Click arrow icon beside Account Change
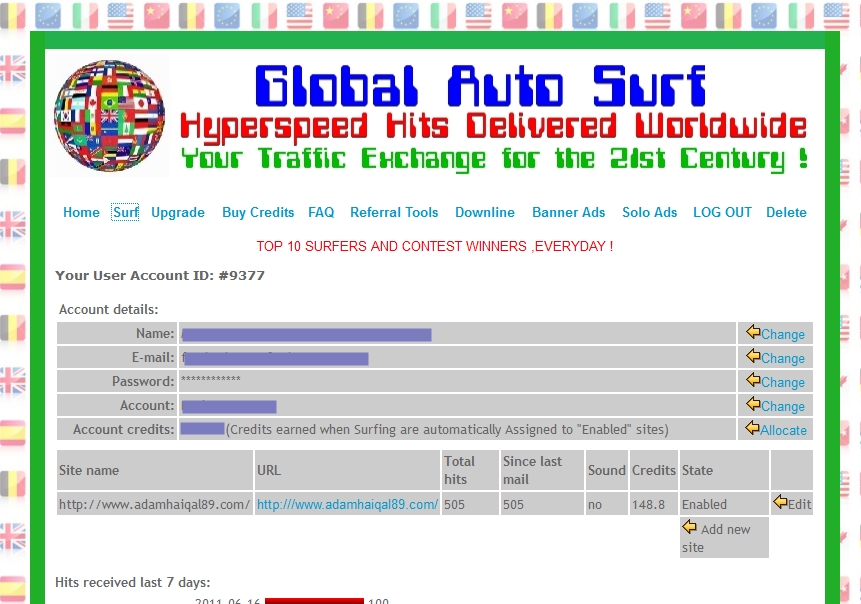This screenshot has height=604, width=861. (753, 404)
